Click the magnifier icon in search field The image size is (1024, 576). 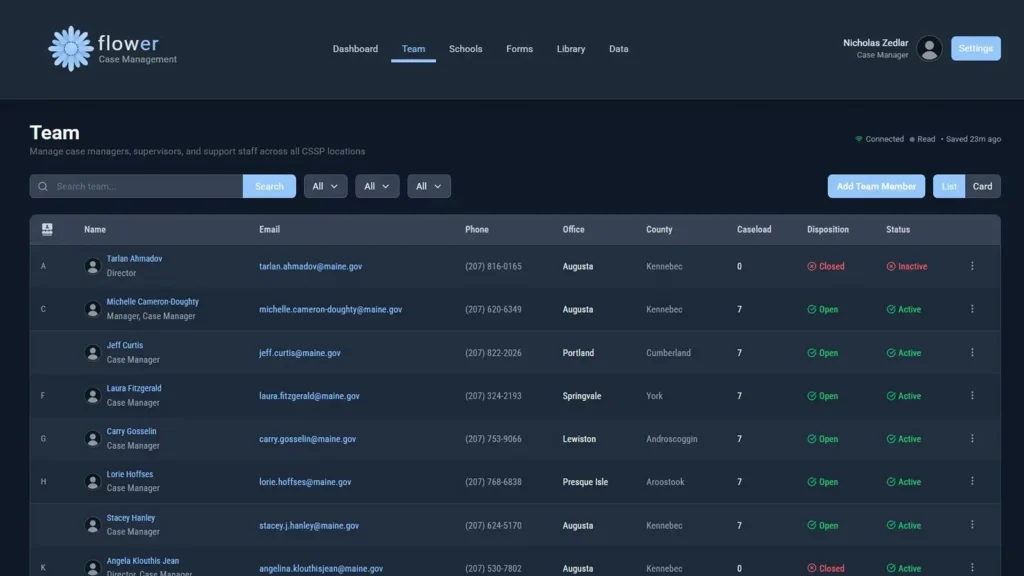point(43,186)
